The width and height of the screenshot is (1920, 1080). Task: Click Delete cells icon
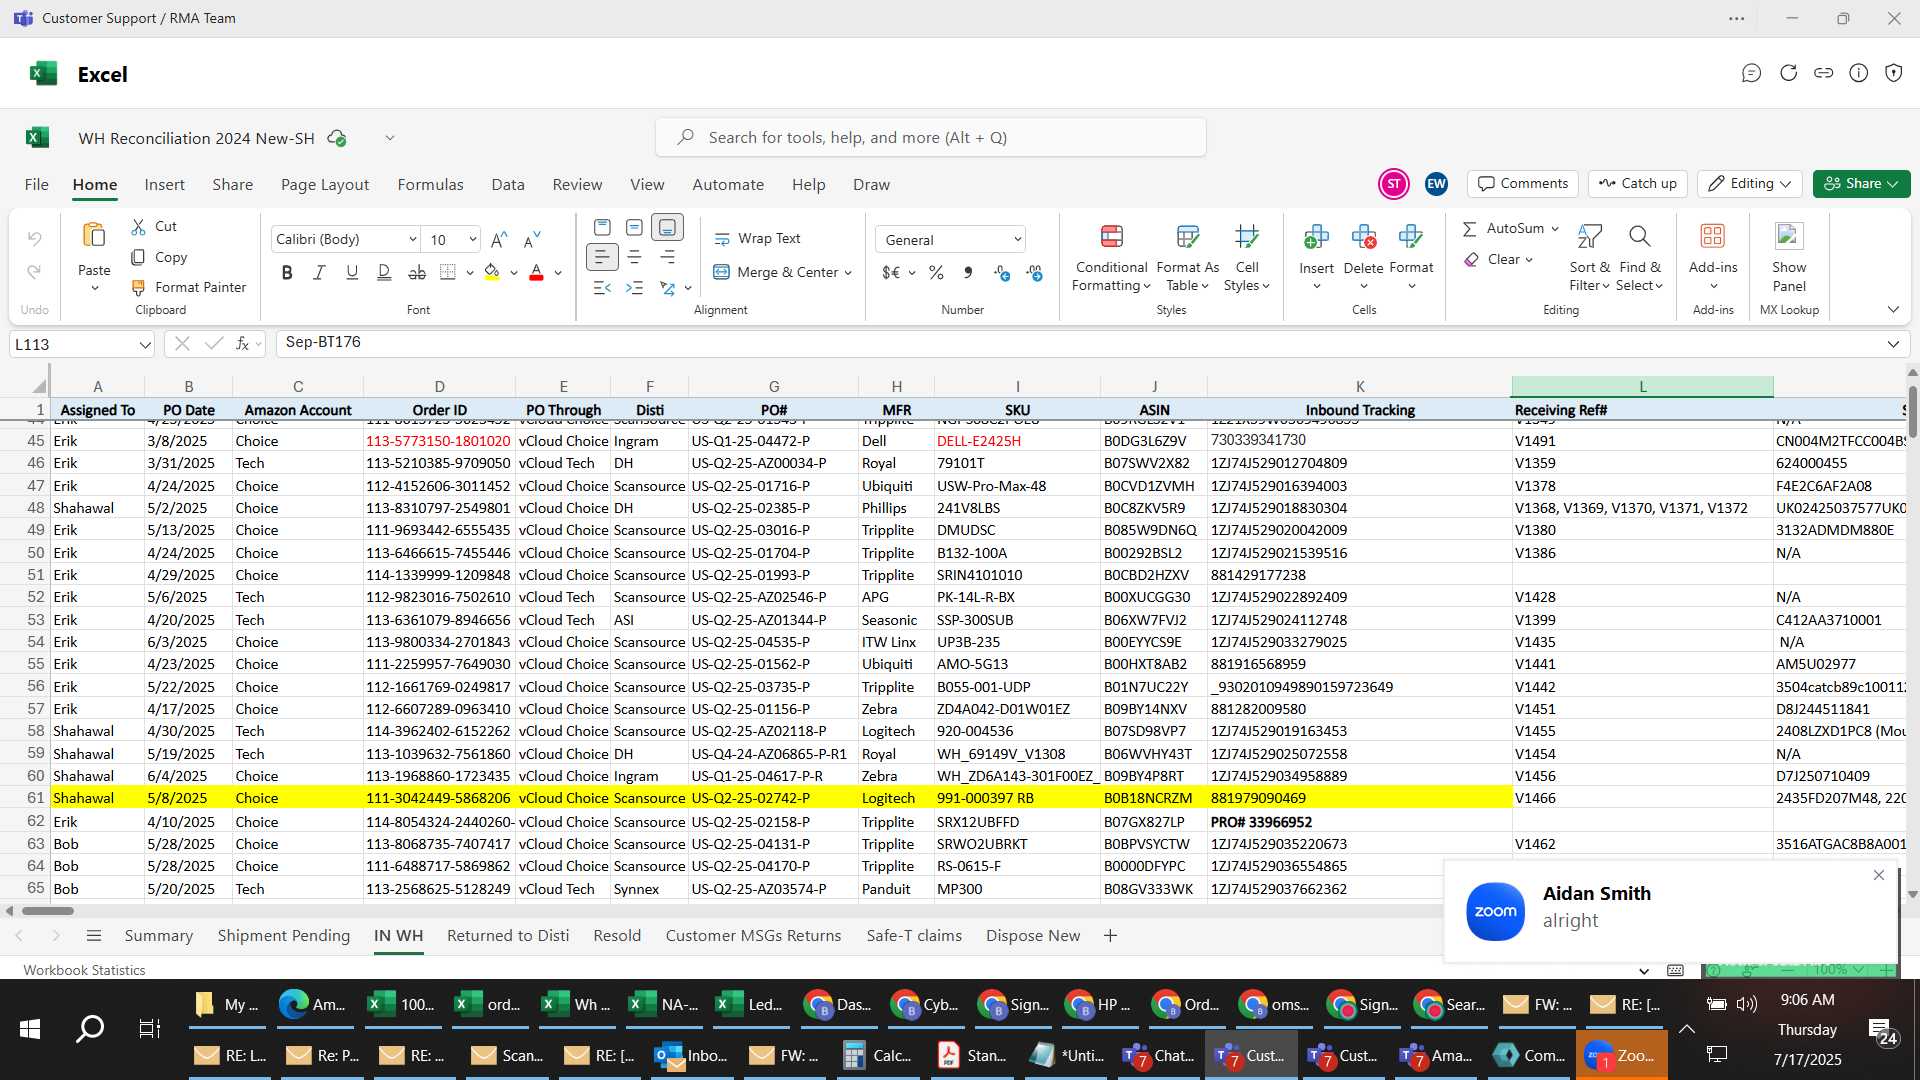click(1363, 237)
